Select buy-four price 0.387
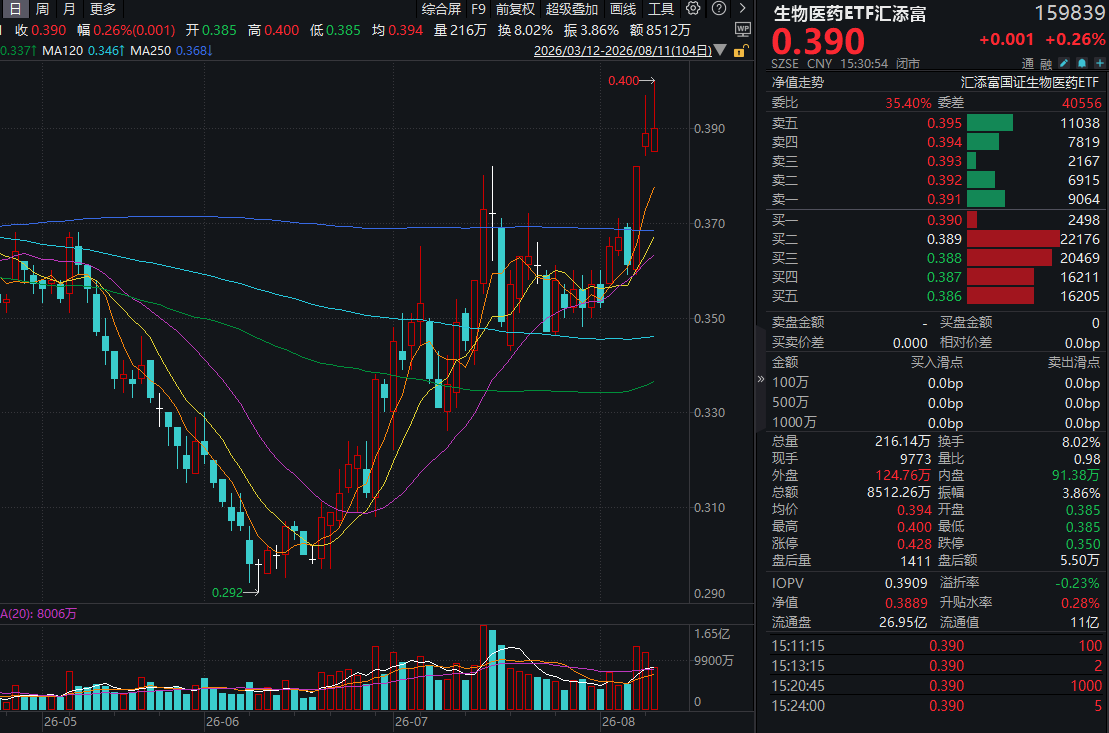1109x733 pixels. (944, 277)
